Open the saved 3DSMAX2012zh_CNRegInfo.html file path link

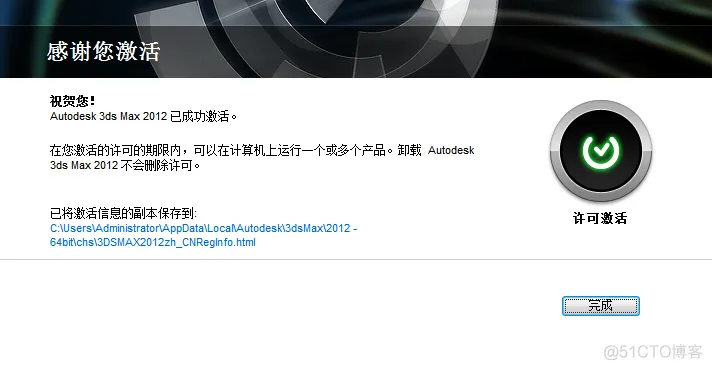point(203,235)
